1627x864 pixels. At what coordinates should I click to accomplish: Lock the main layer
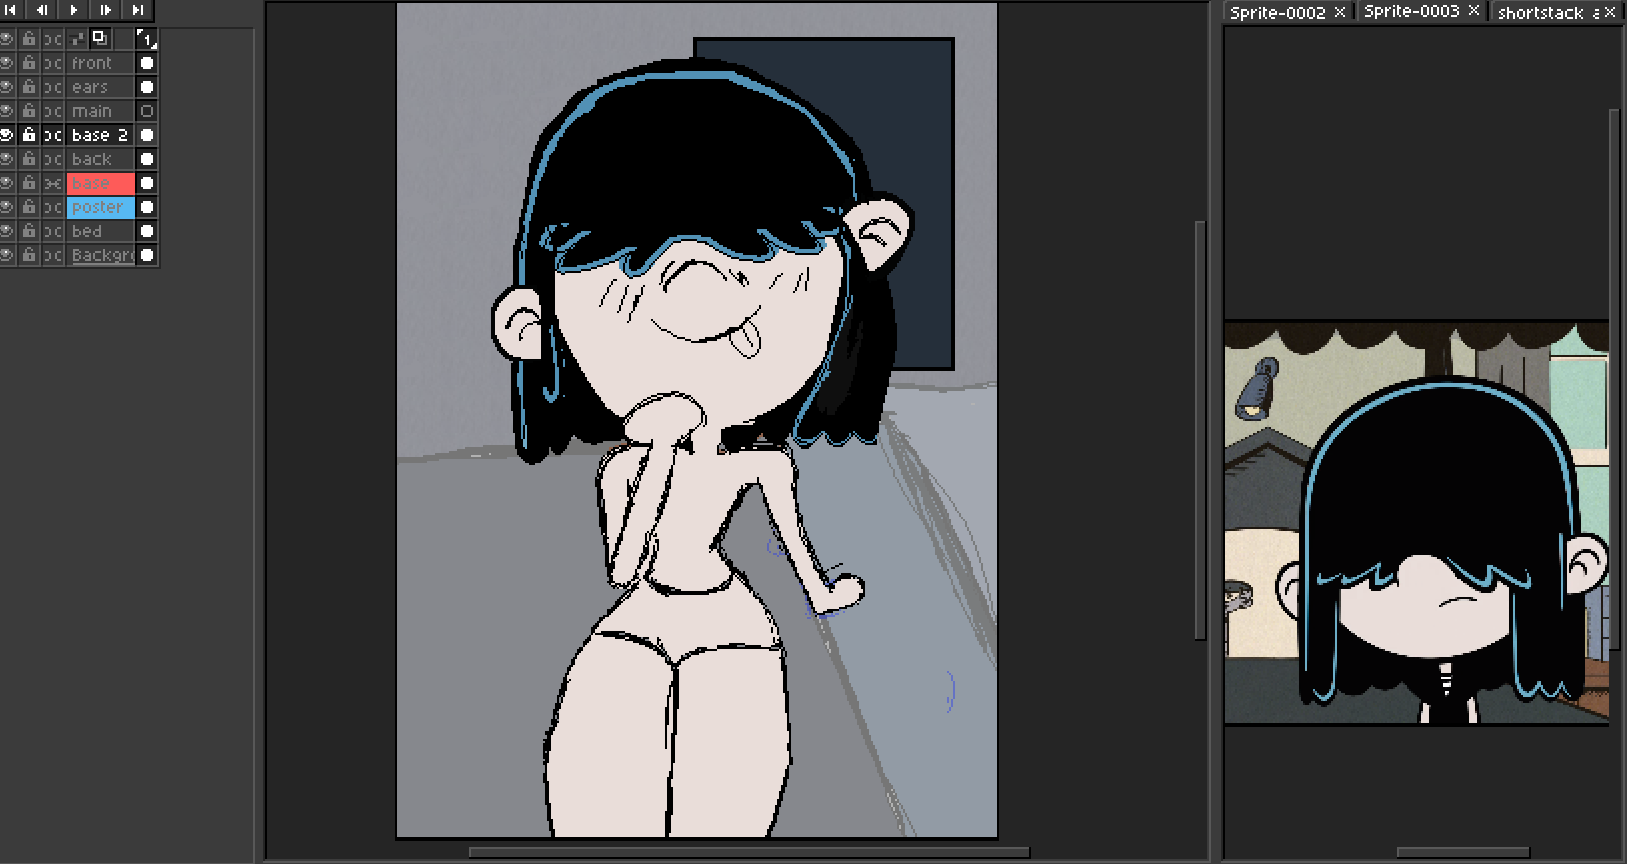coord(29,111)
